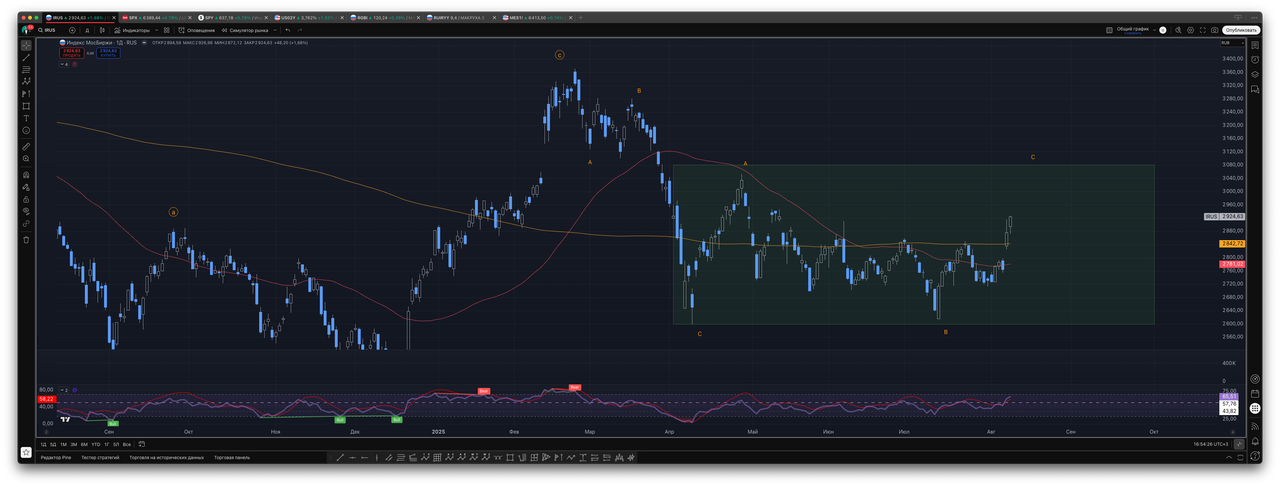Image resolution: width=1280 pixels, height=487 pixels.
Task: Open the Редактор Pine bottom tab
Action: coord(58,457)
